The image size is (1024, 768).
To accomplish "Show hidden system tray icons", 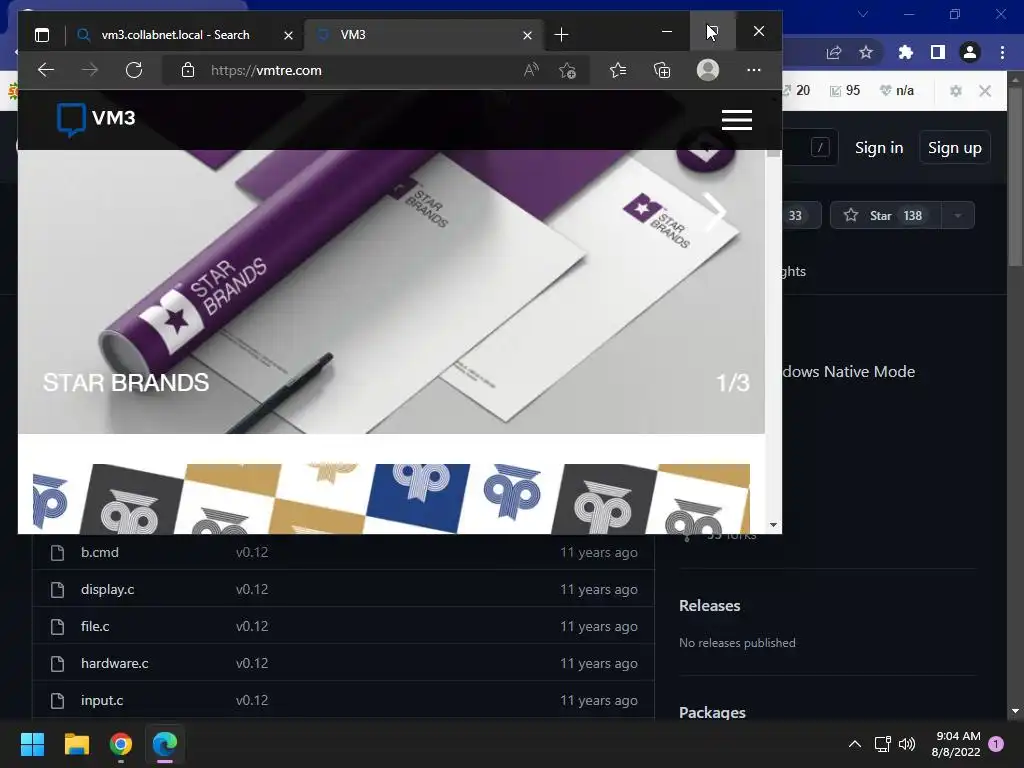I will [855, 744].
